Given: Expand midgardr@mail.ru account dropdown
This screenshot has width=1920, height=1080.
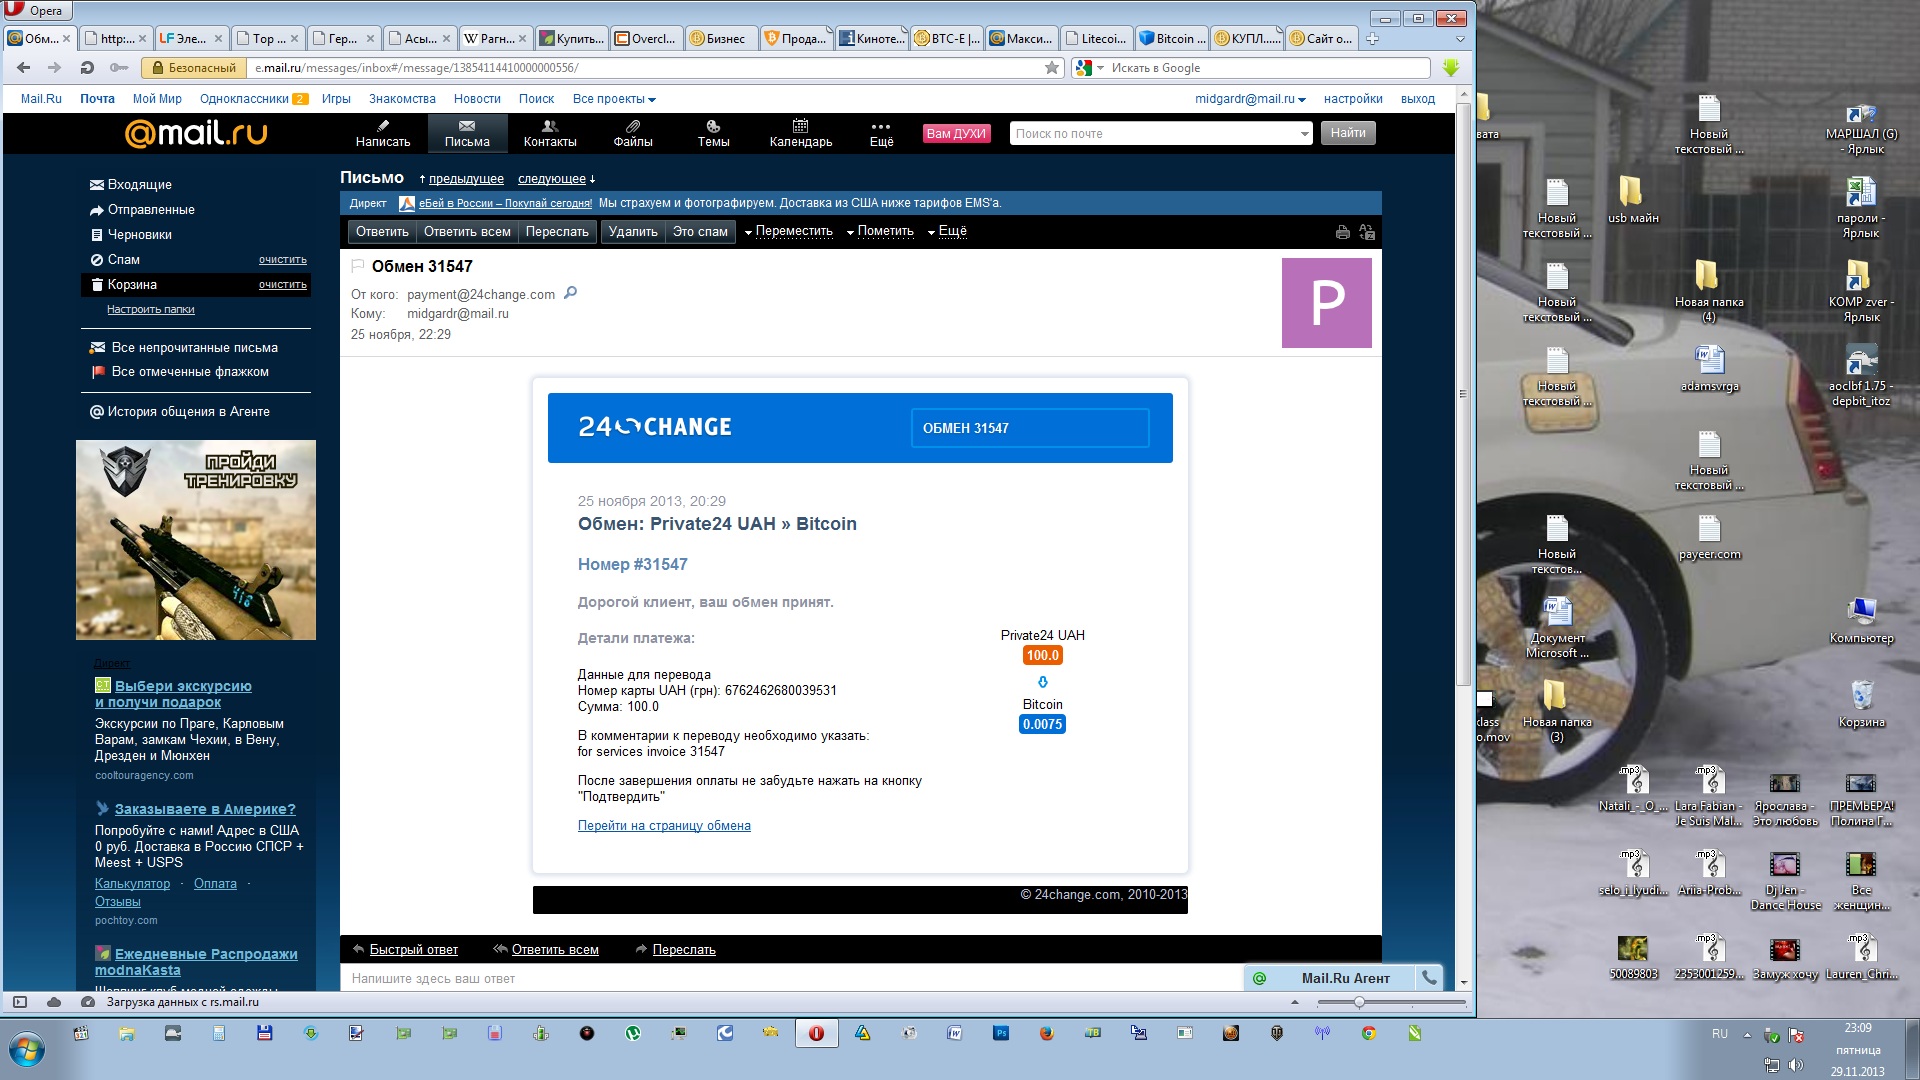Looking at the screenshot, I should coord(1250,99).
